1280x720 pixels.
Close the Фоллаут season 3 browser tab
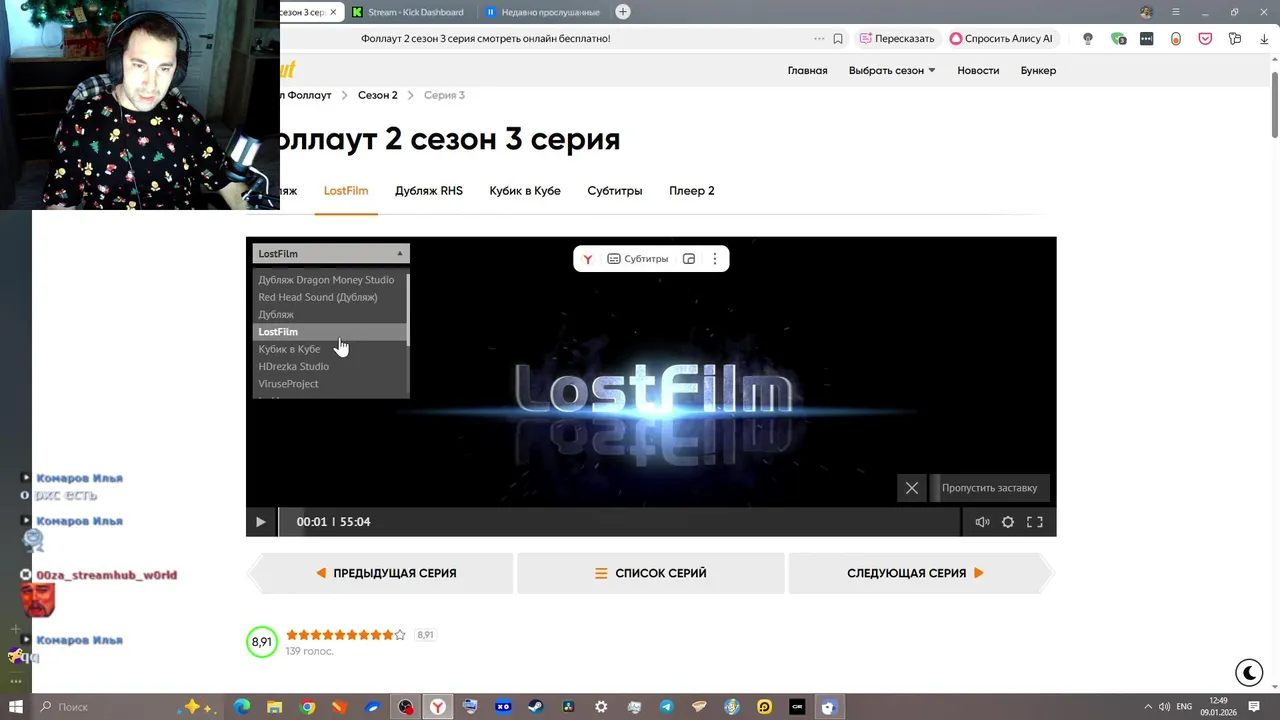point(332,12)
